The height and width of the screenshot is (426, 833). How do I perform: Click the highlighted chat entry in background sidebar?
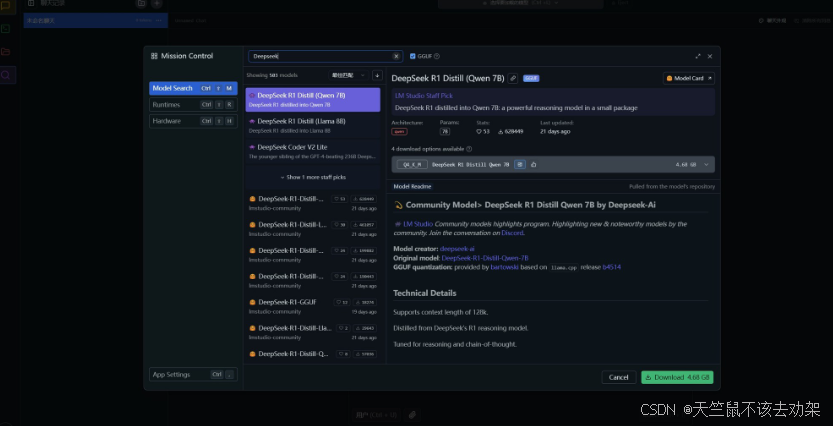tap(96, 20)
